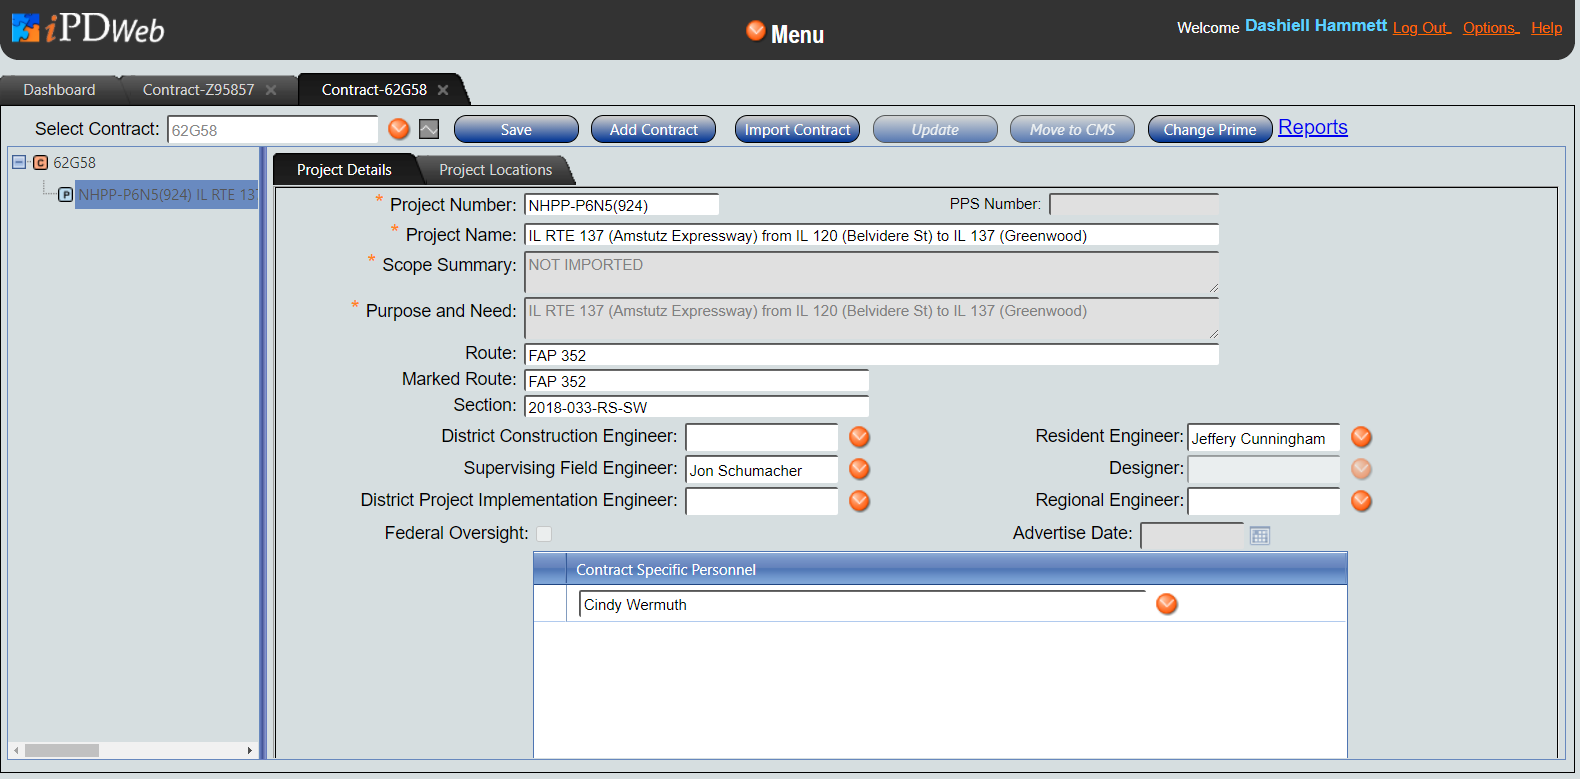This screenshot has width=1580, height=779.
Task: Click the image icon beside Select Contract
Action: pyautogui.click(x=429, y=129)
